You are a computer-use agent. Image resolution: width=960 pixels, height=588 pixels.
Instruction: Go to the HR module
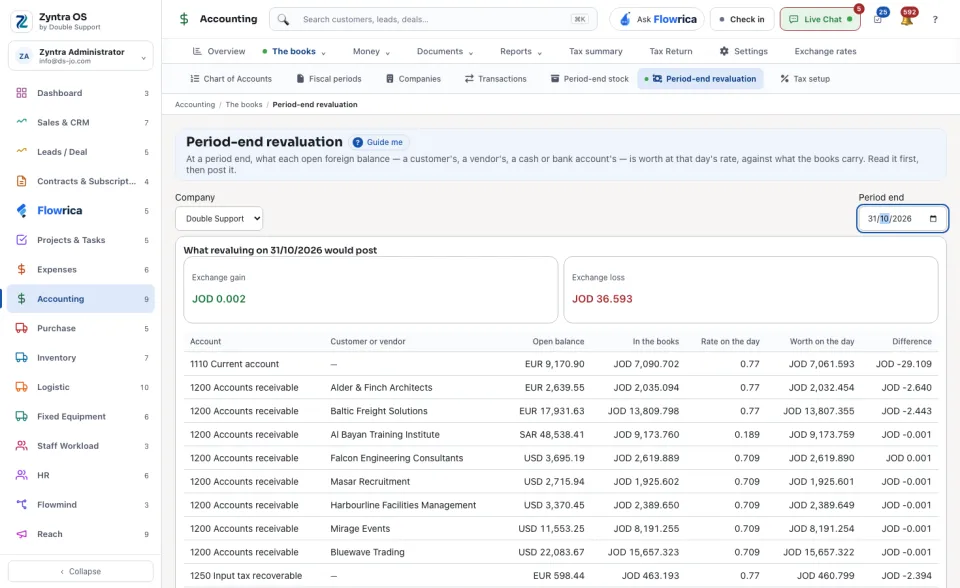[81, 475]
